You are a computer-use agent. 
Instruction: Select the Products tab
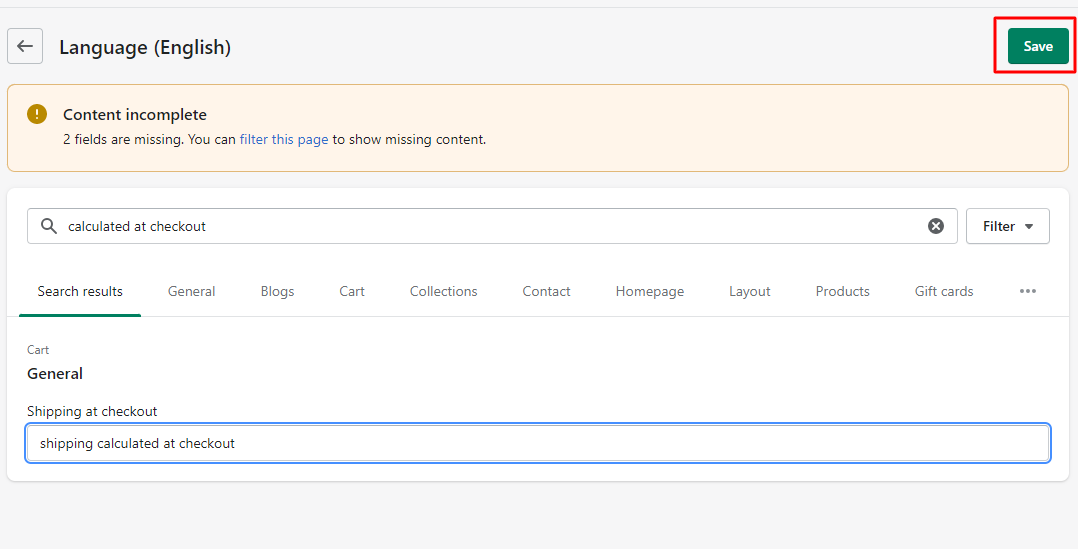point(842,291)
